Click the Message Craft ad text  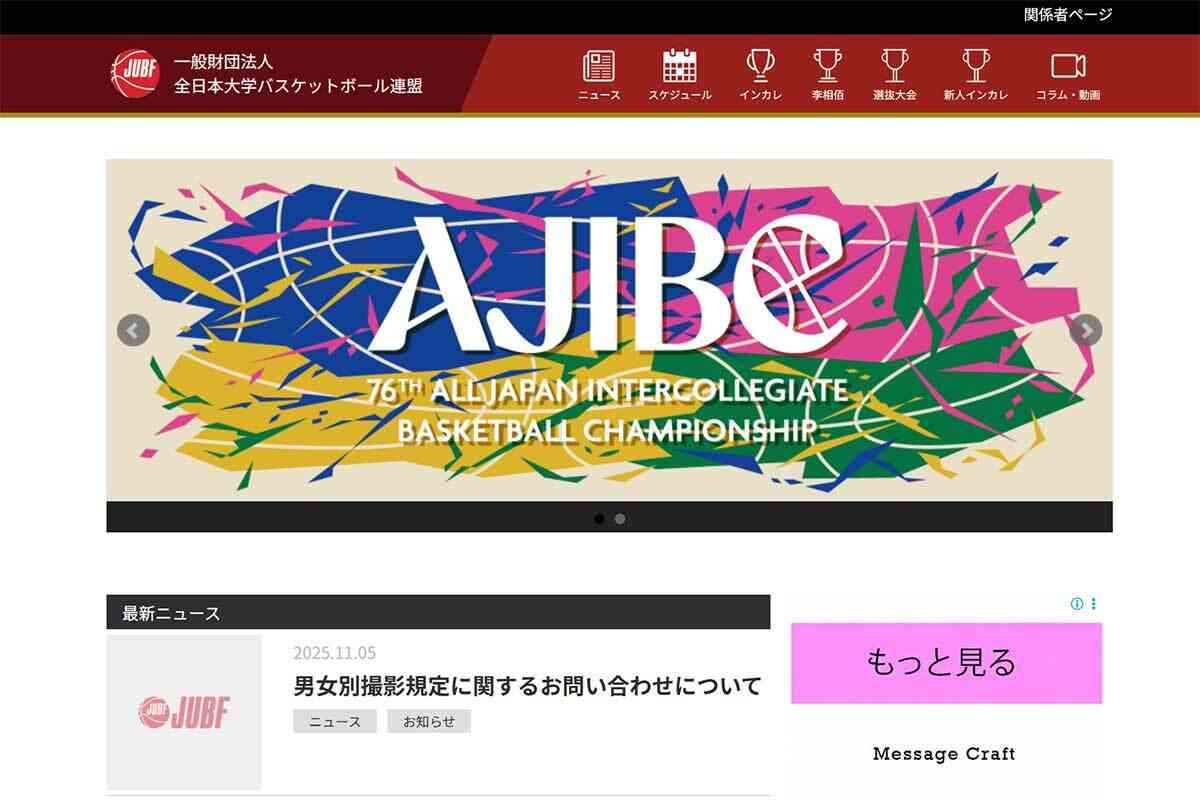(x=944, y=754)
